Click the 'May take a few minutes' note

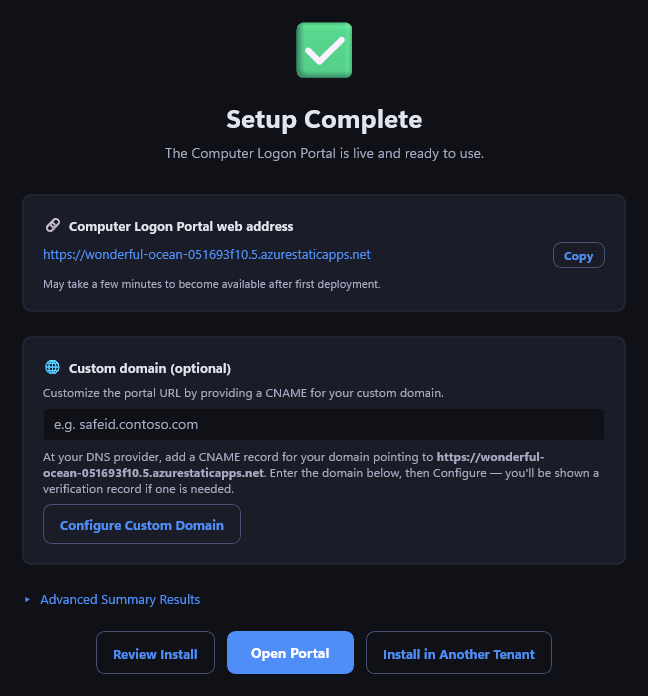click(x=212, y=284)
